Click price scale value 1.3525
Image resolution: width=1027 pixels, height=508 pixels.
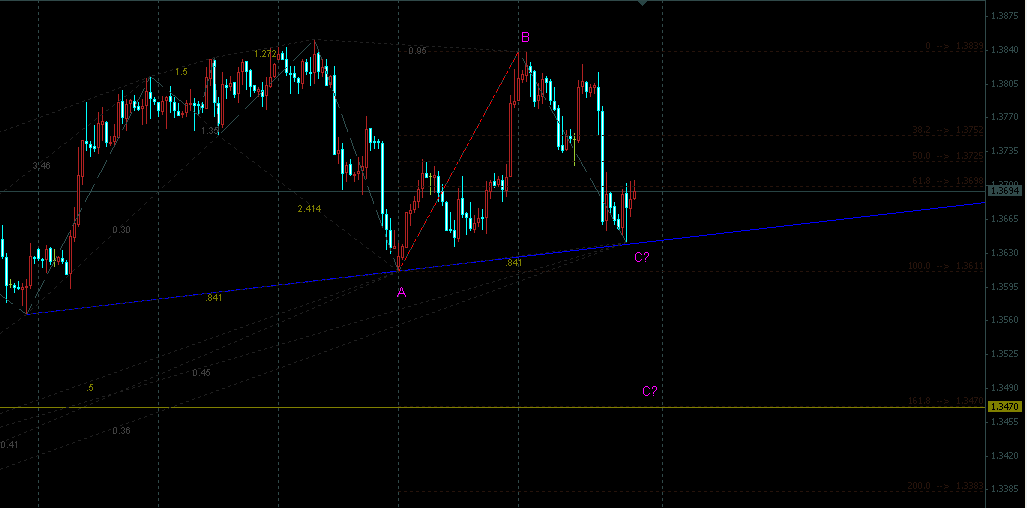pyautogui.click(x=1004, y=354)
